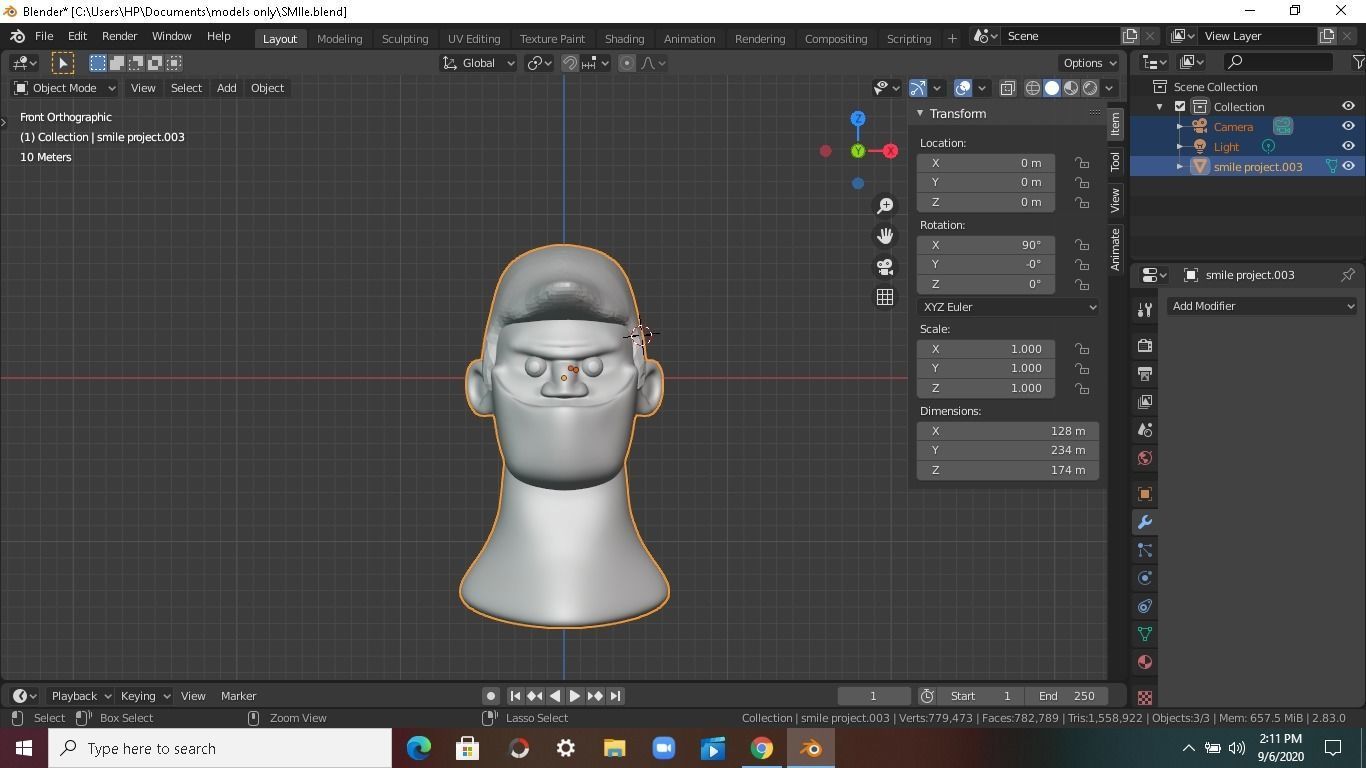This screenshot has height=768, width=1366.
Task: Open the File menu
Action: (44, 36)
